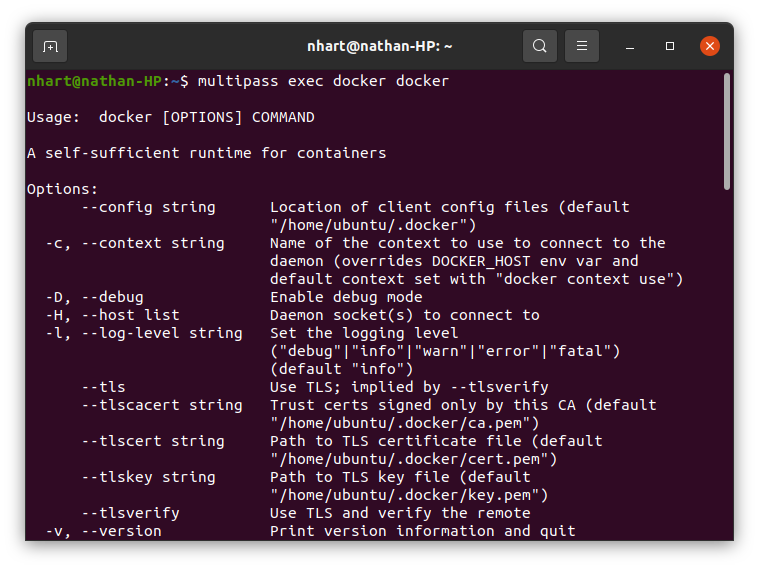Screen dimensions: 759x569
Task: Click the -v, --version option text
Action: 103,531
